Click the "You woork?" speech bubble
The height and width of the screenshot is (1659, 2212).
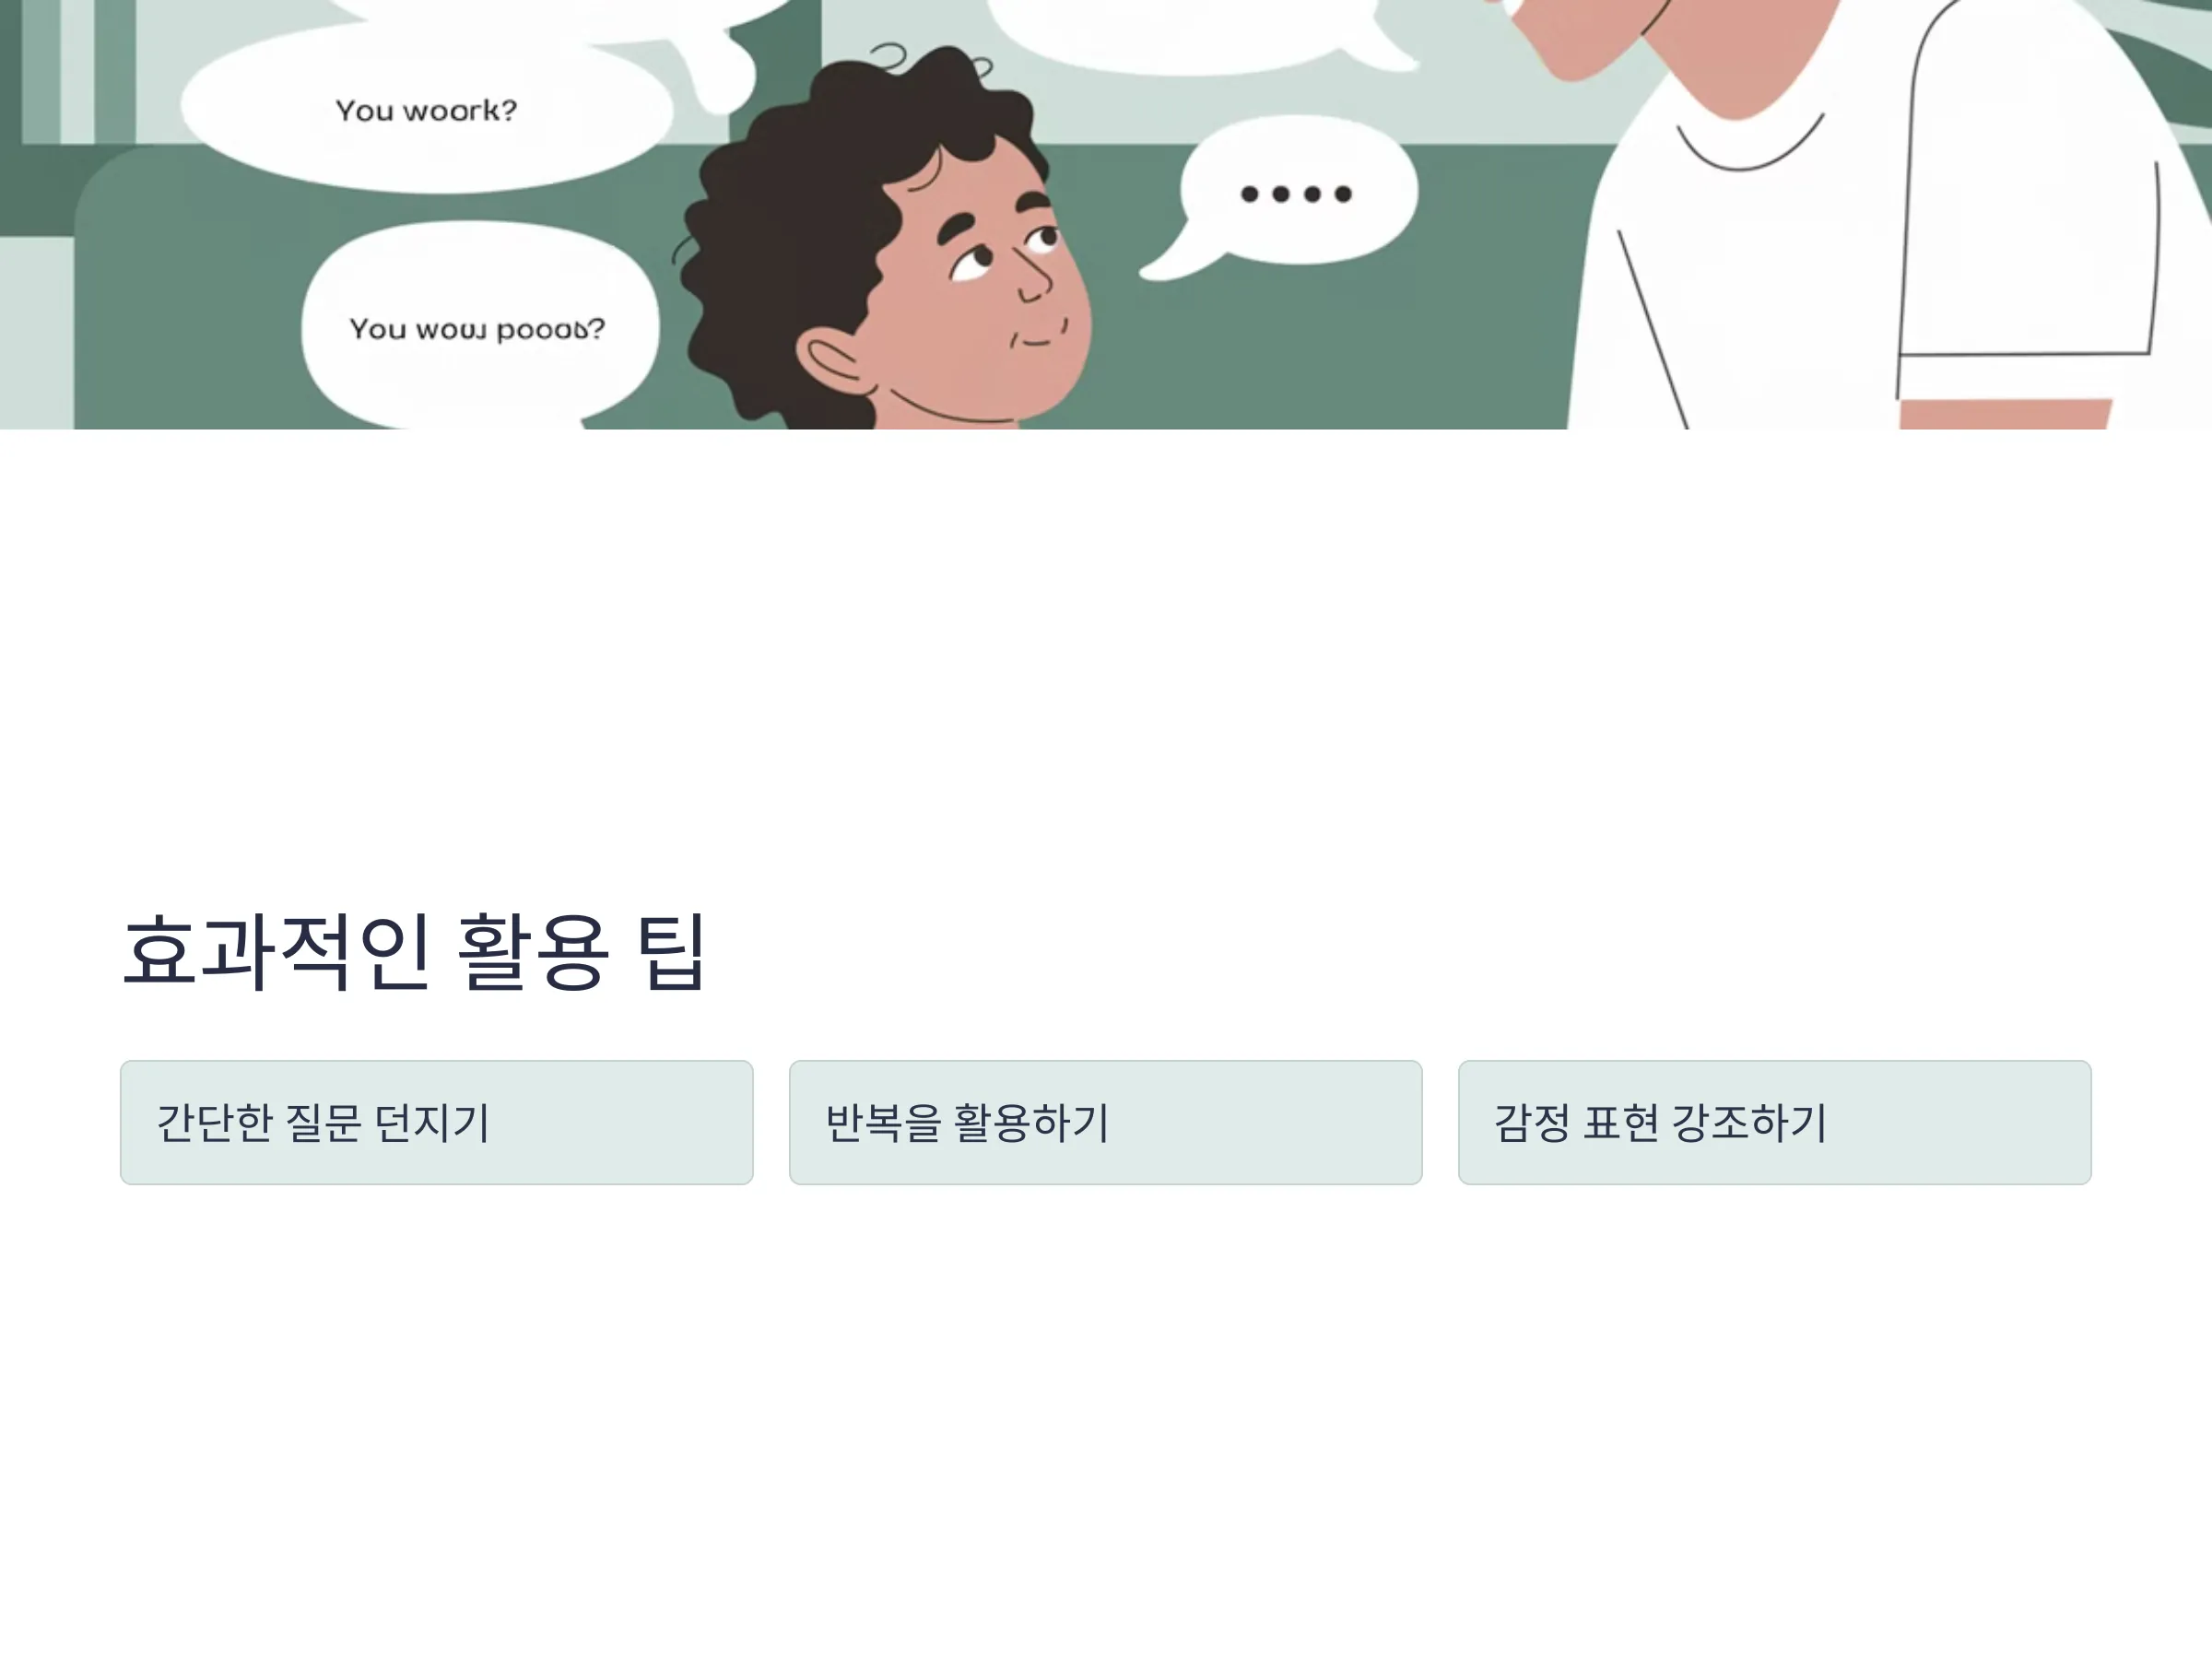(x=426, y=110)
